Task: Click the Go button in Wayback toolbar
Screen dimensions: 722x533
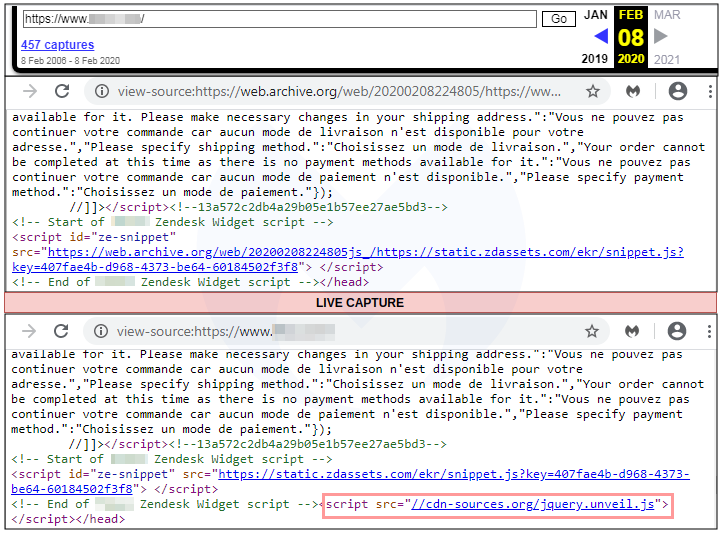Action: point(559,19)
